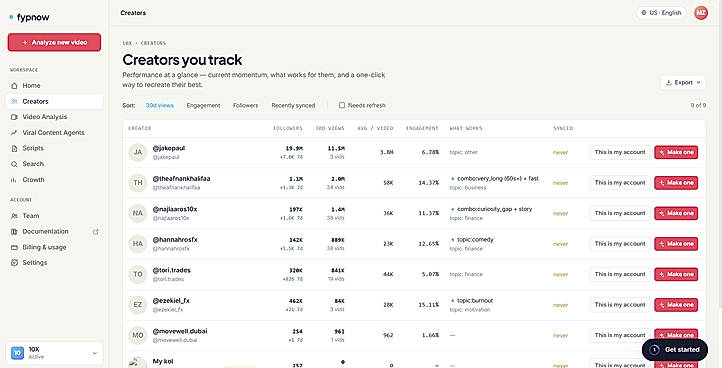Open the Export dropdown

(683, 82)
